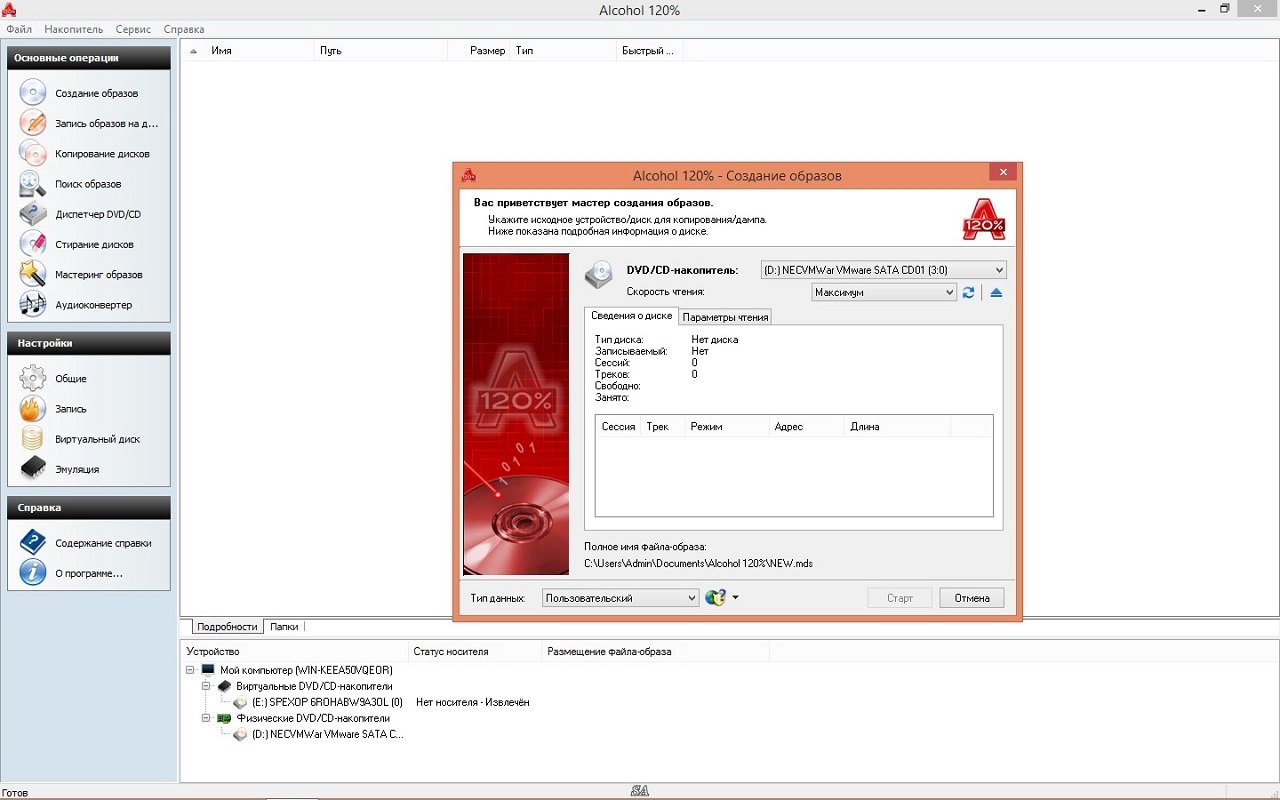
Task: Open the Скорость чтения speed dropdown
Action: click(x=949, y=293)
